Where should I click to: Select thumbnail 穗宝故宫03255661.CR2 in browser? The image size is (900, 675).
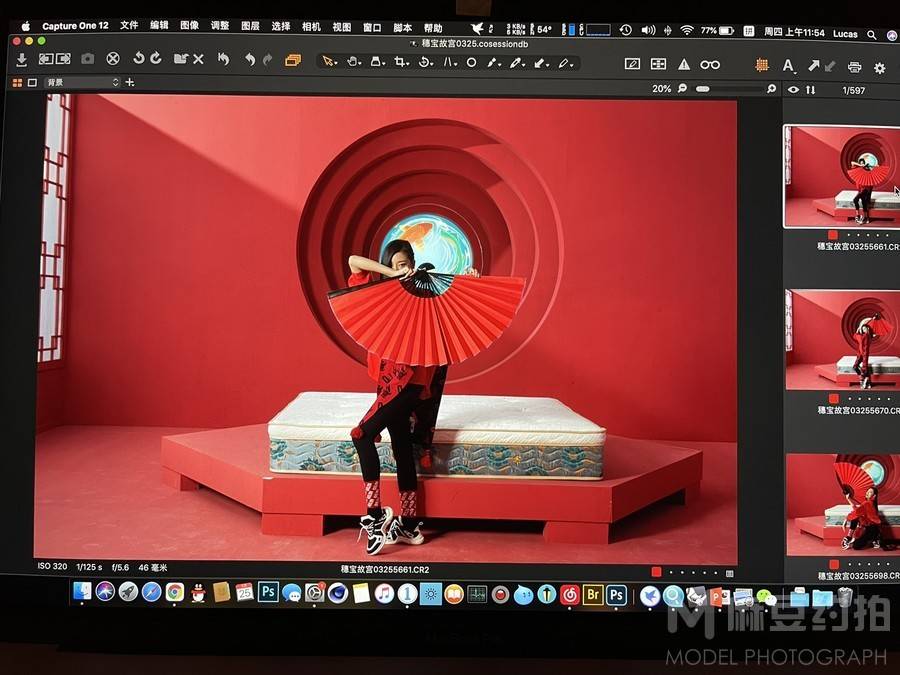coord(841,176)
